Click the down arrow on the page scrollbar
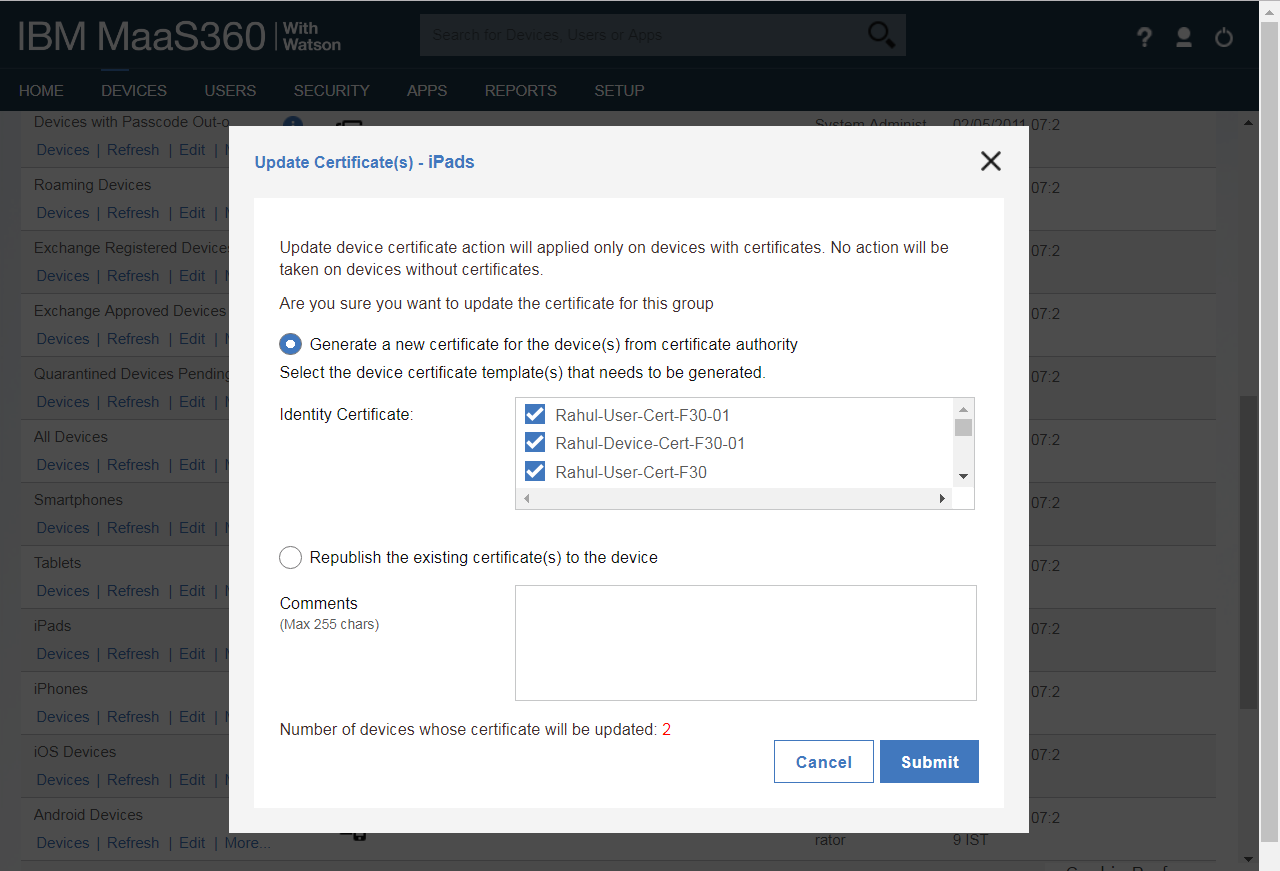This screenshot has height=871, width=1280. click(x=1247, y=858)
